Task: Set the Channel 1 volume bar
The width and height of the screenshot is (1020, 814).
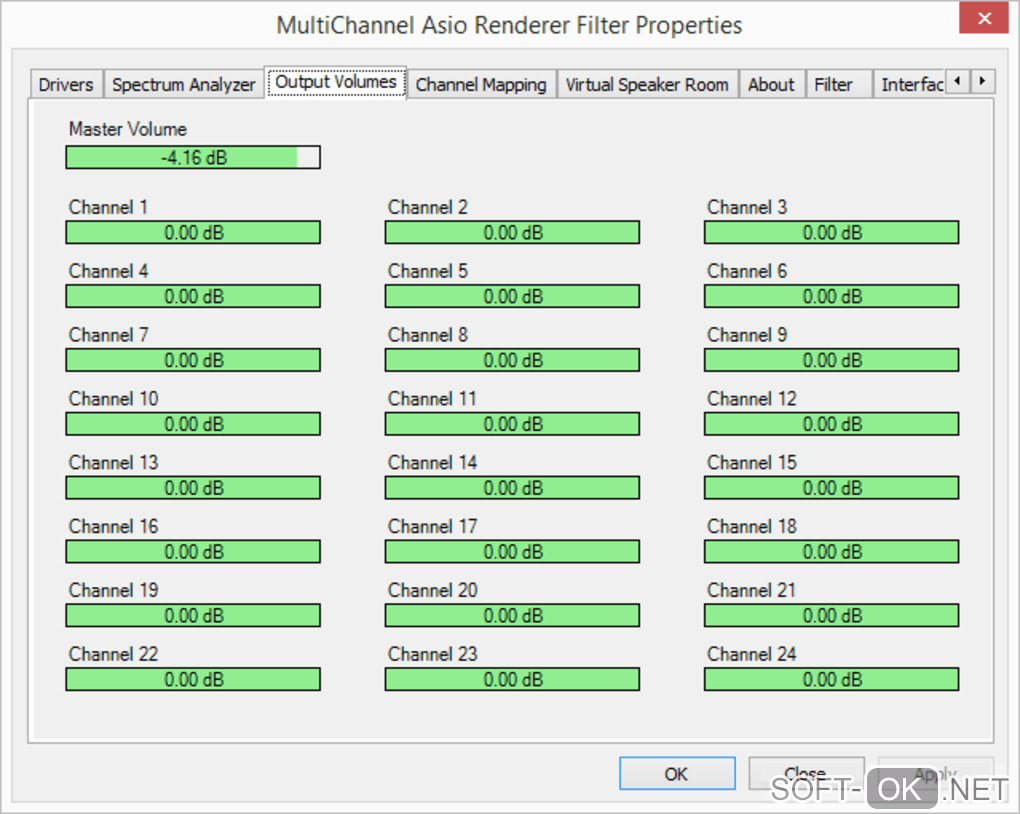Action: [x=193, y=233]
